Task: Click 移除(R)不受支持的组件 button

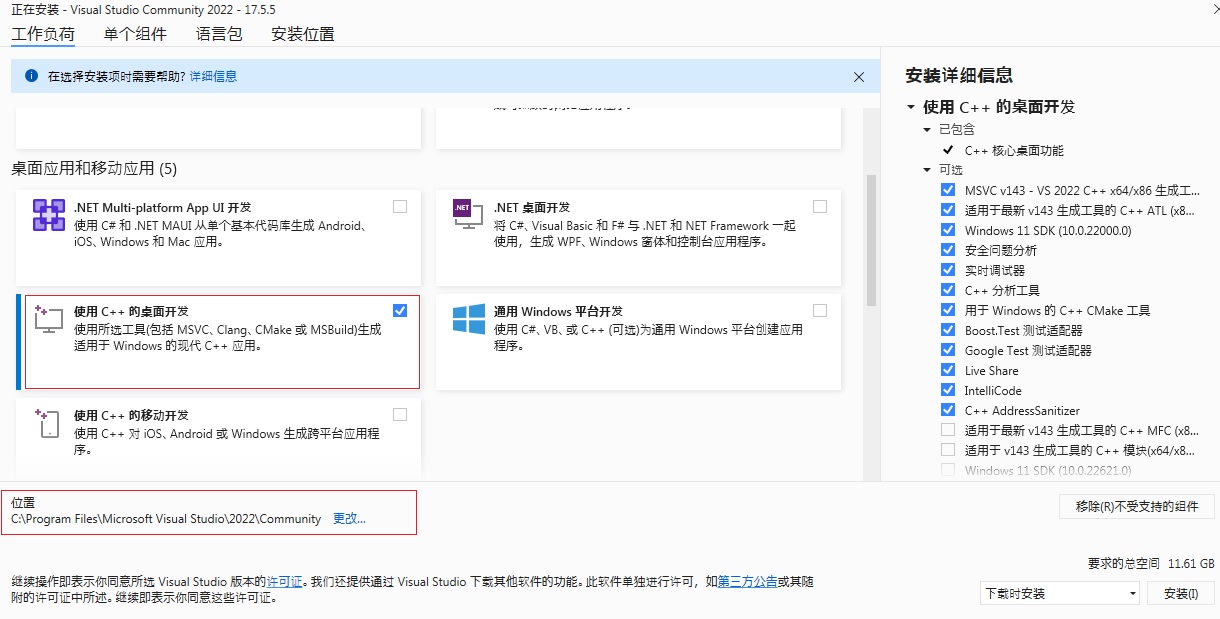Action: click(1137, 506)
